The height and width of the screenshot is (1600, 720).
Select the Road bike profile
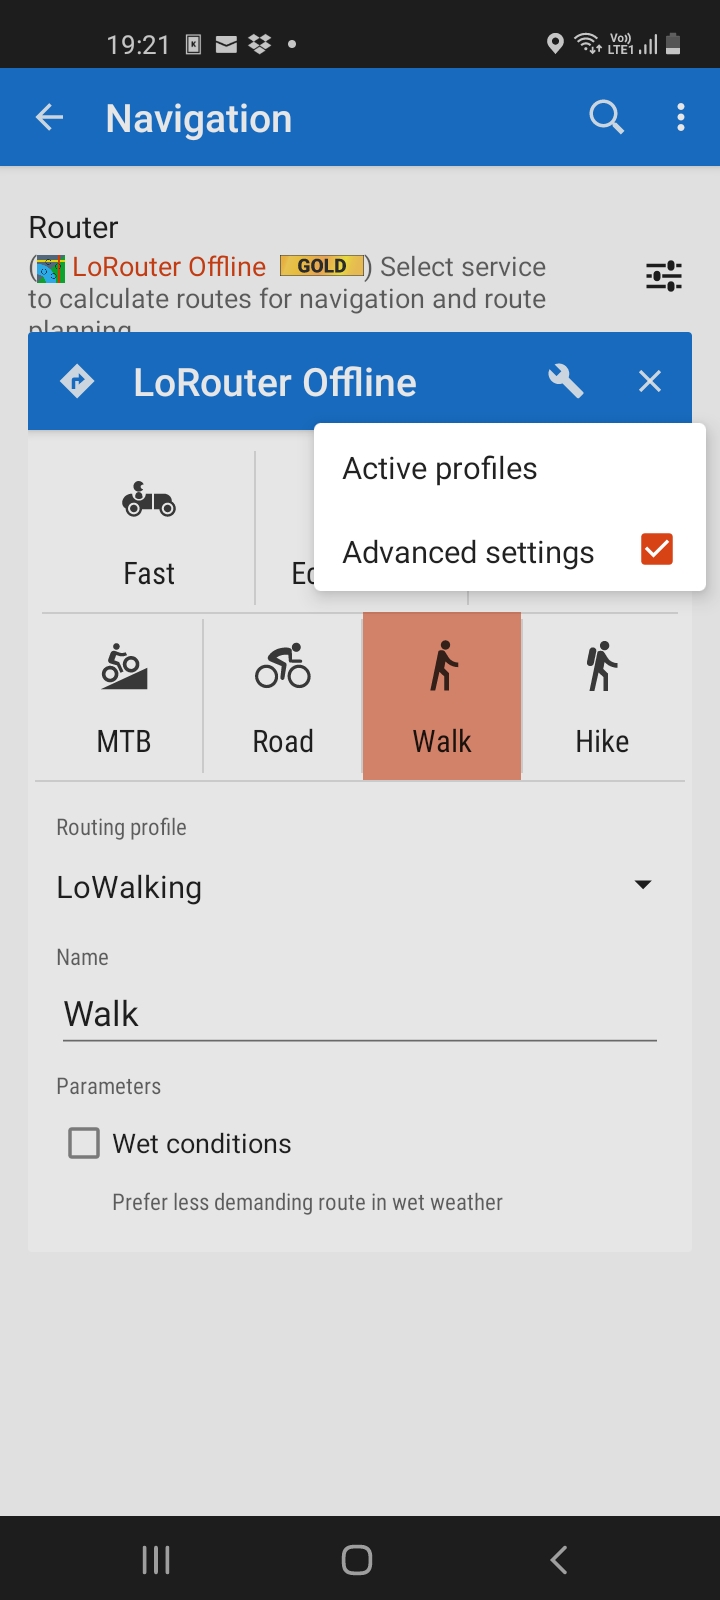283,698
